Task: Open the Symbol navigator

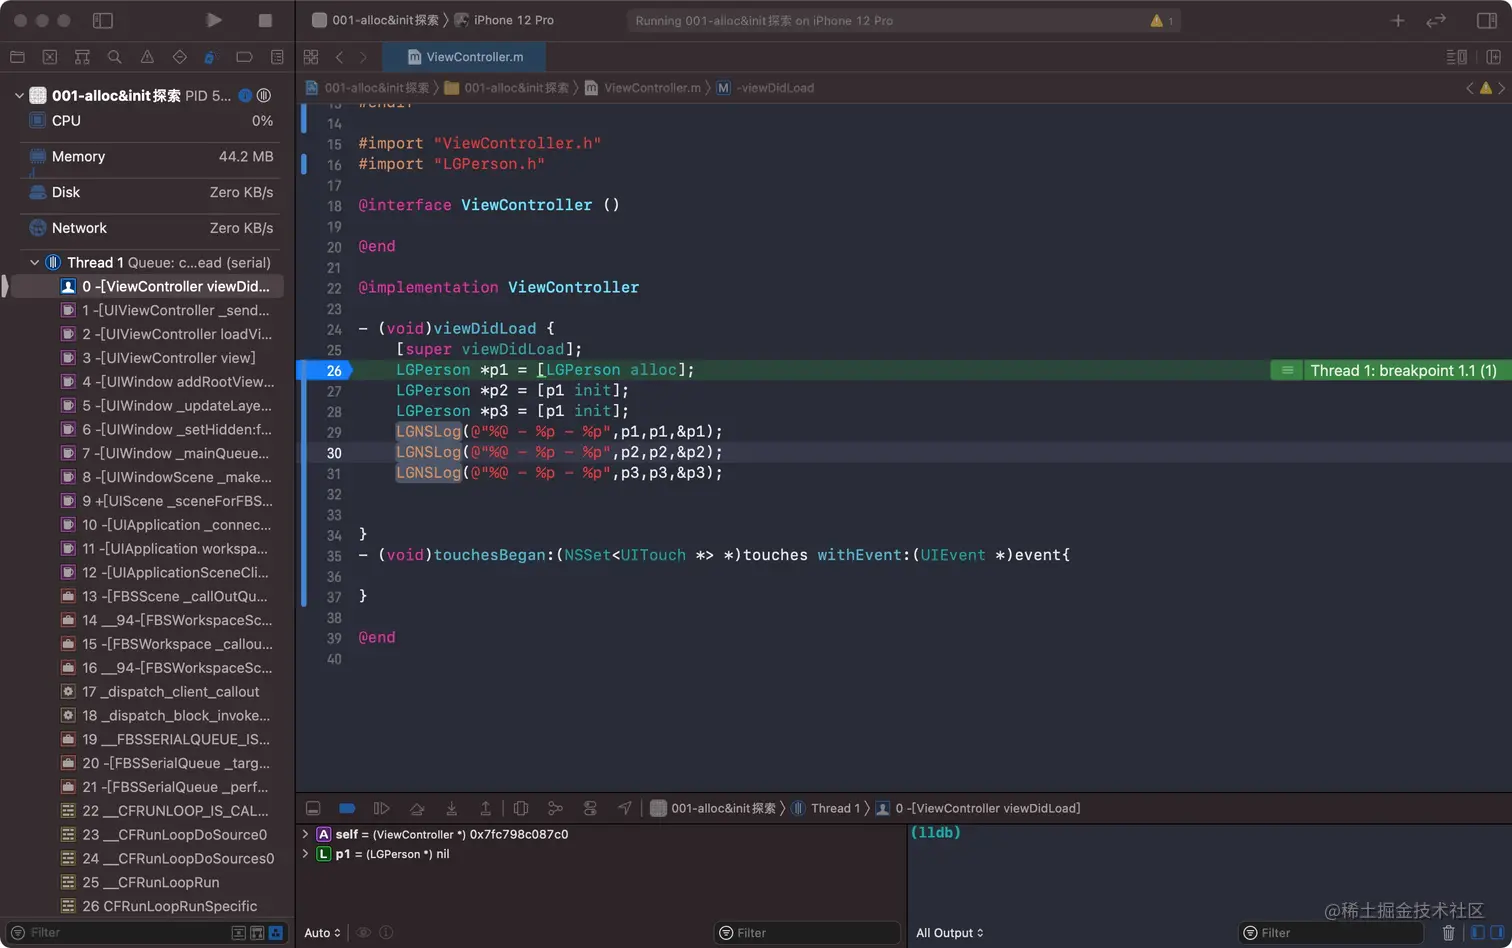Action: pos(82,57)
